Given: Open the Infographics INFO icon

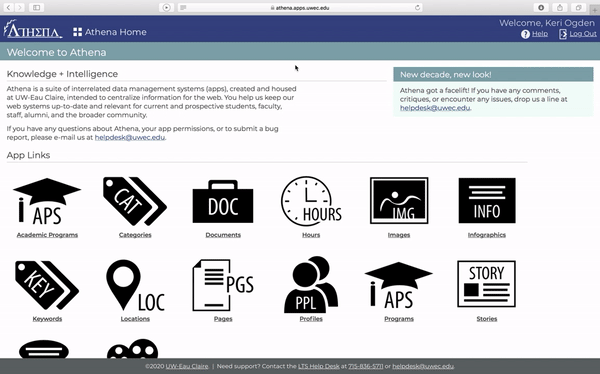Looking at the screenshot, I should (x=487, y=201).
